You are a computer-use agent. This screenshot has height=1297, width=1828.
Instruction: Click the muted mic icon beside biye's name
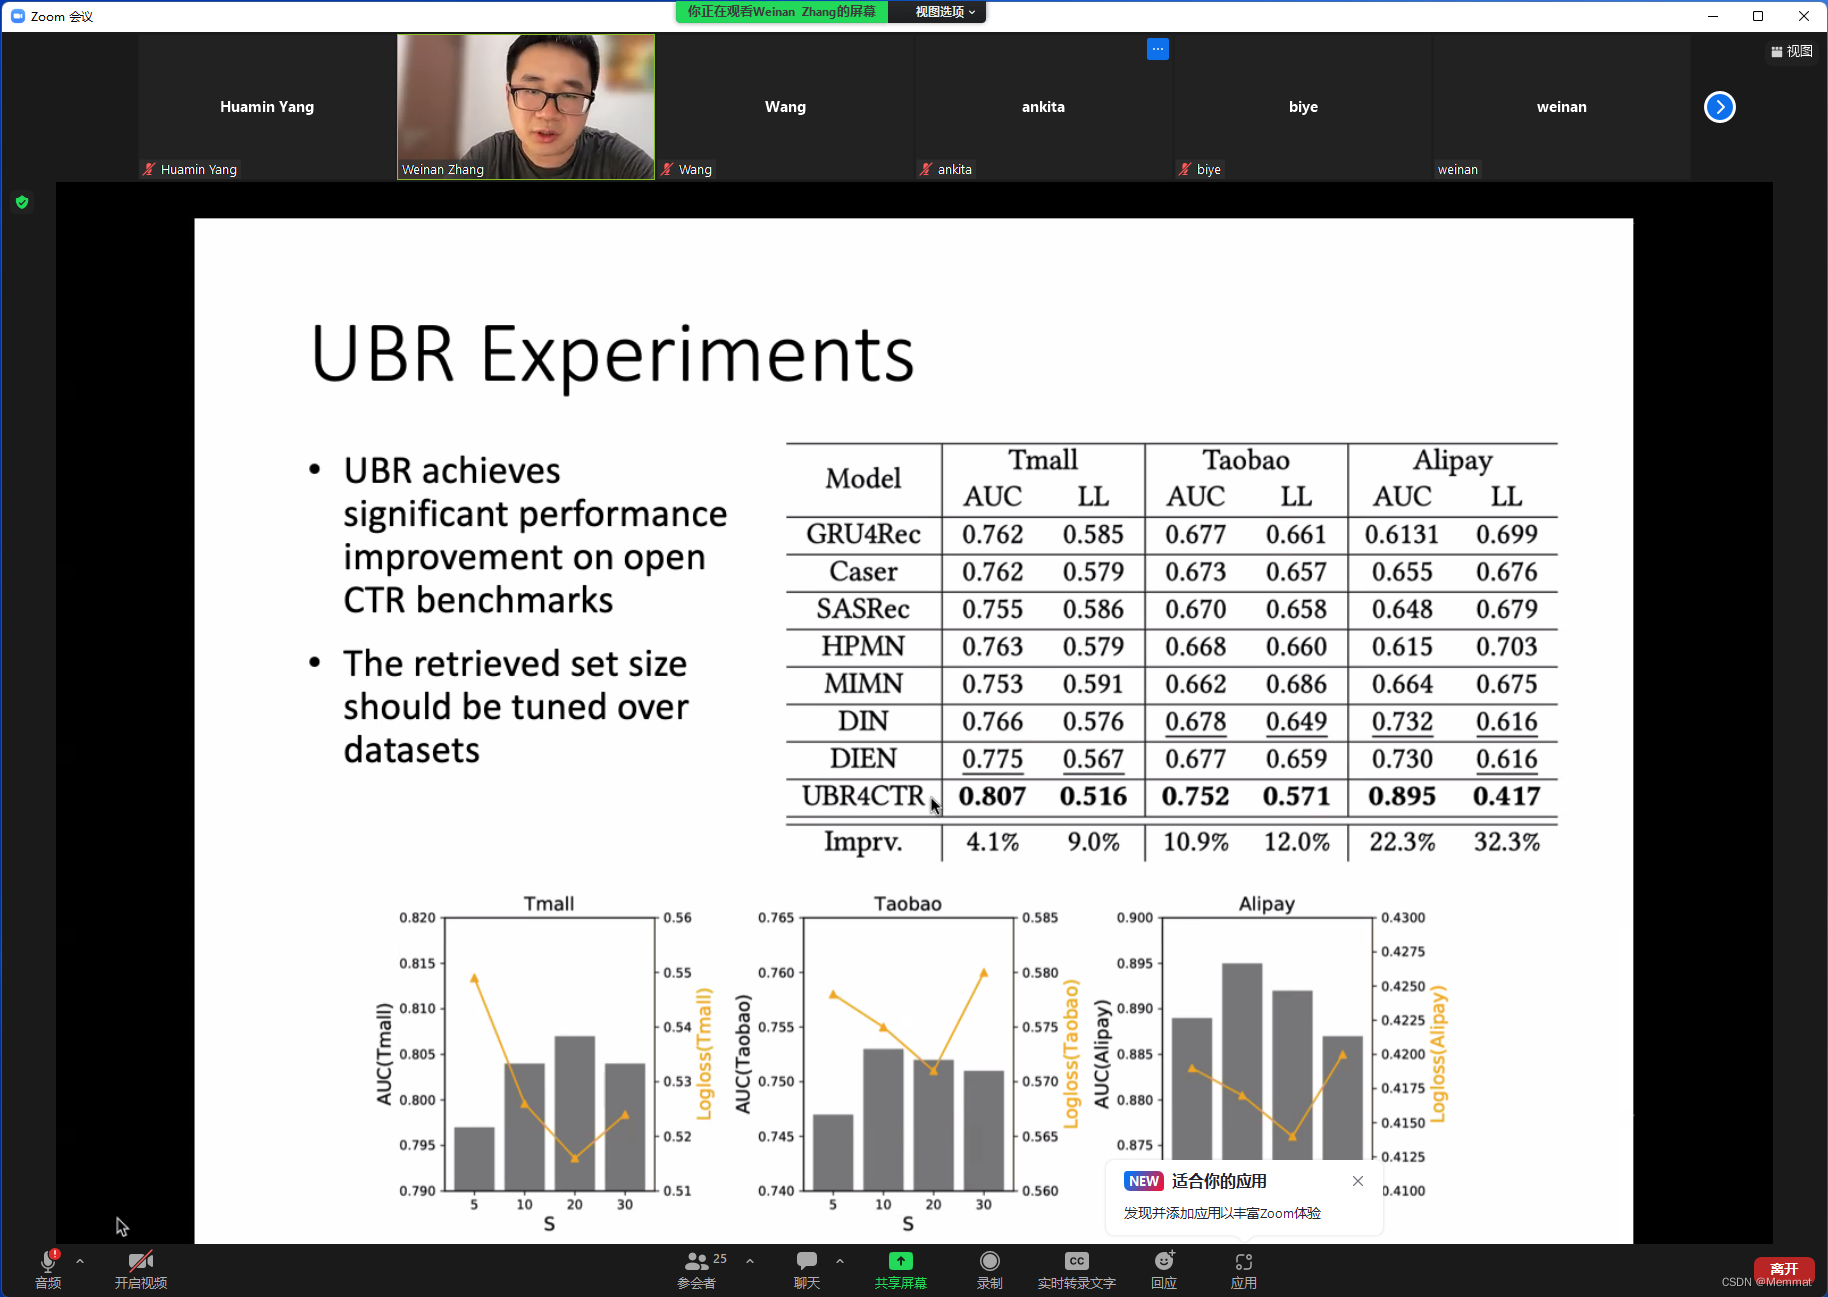click(1185, 169)
